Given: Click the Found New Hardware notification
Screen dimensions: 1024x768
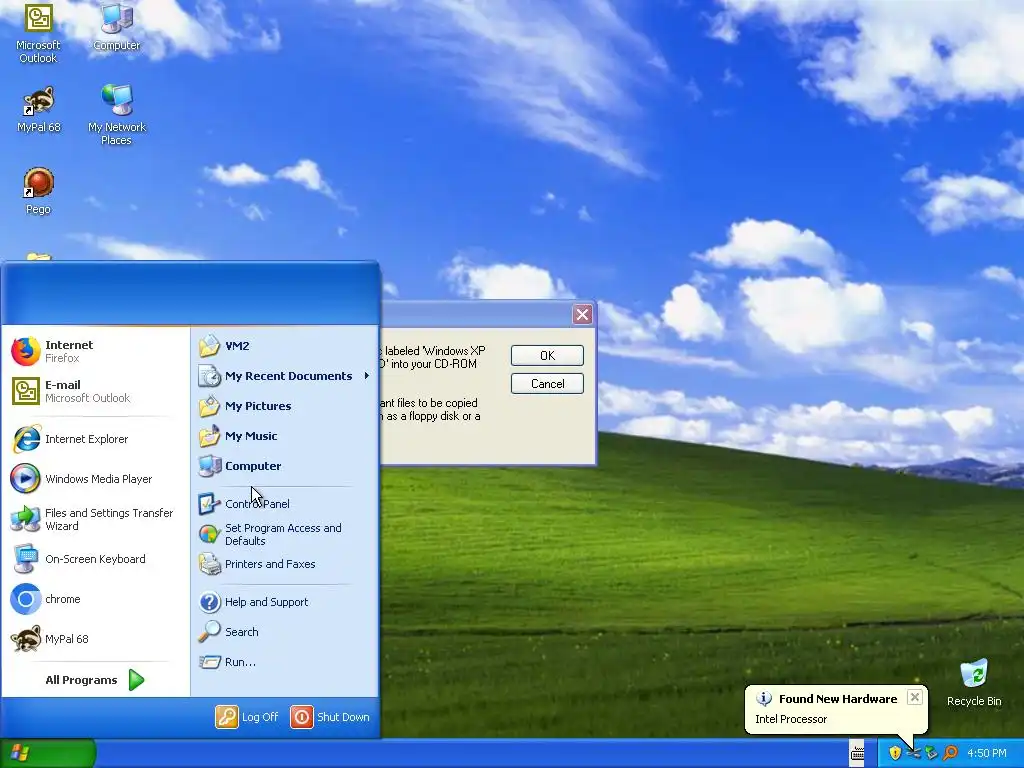Looking at the screenshot, I should coord(836,709).
